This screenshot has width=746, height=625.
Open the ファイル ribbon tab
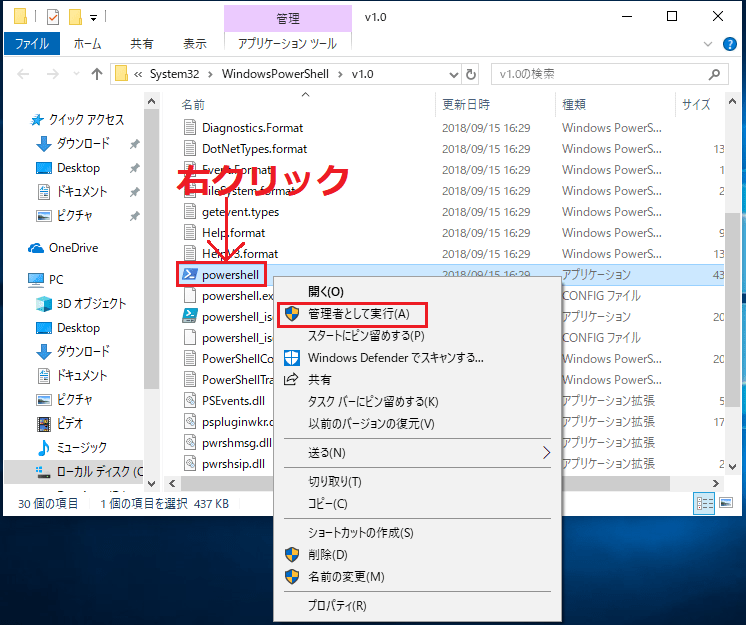32,44
